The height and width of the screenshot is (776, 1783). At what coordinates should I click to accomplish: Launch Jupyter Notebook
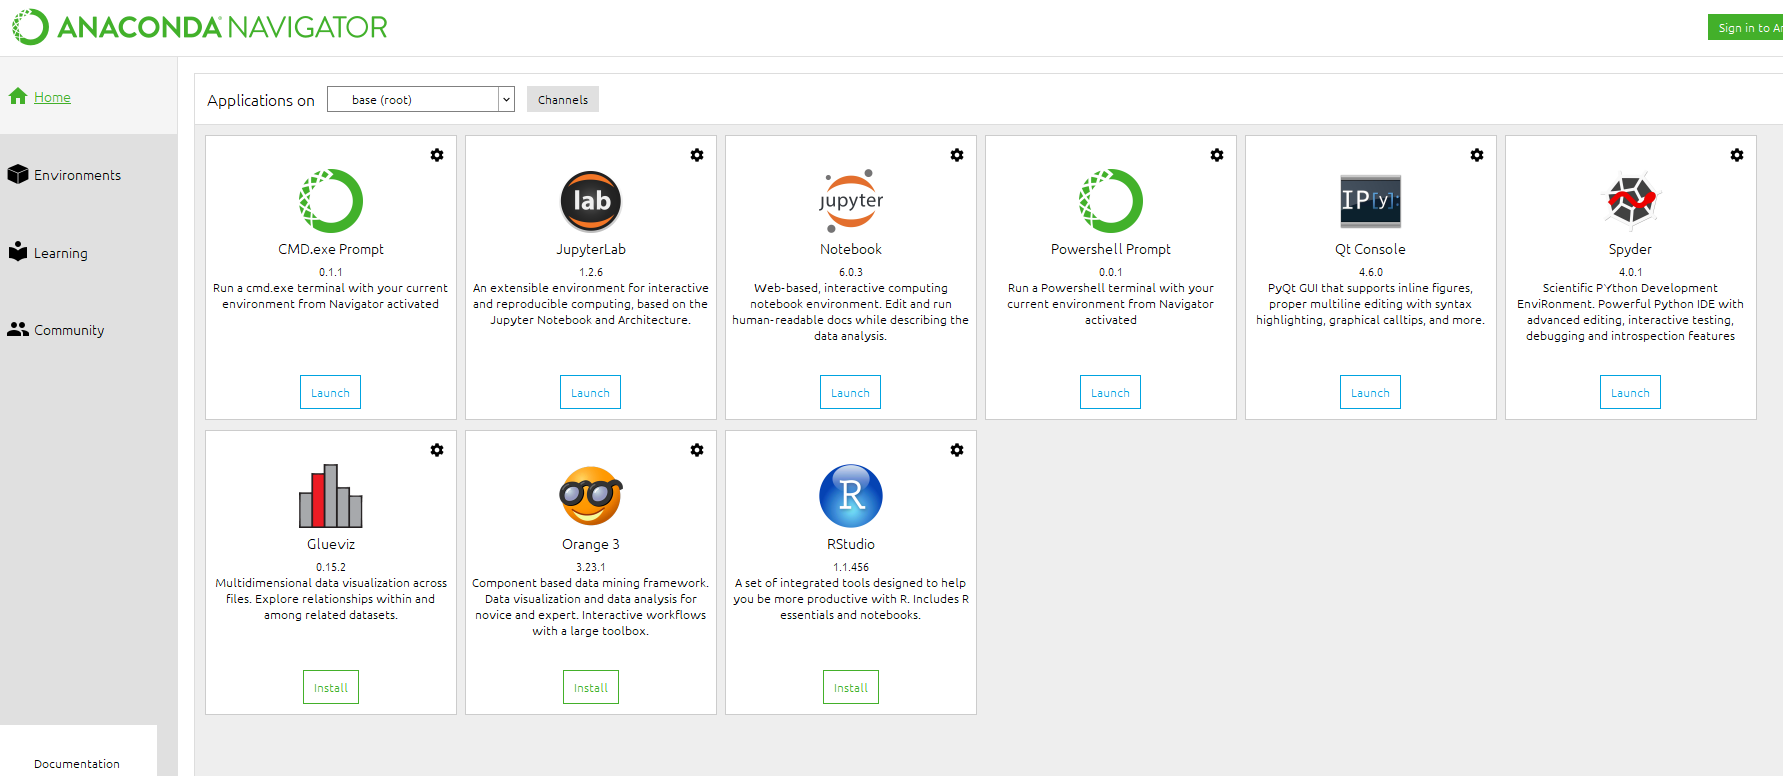850,393
